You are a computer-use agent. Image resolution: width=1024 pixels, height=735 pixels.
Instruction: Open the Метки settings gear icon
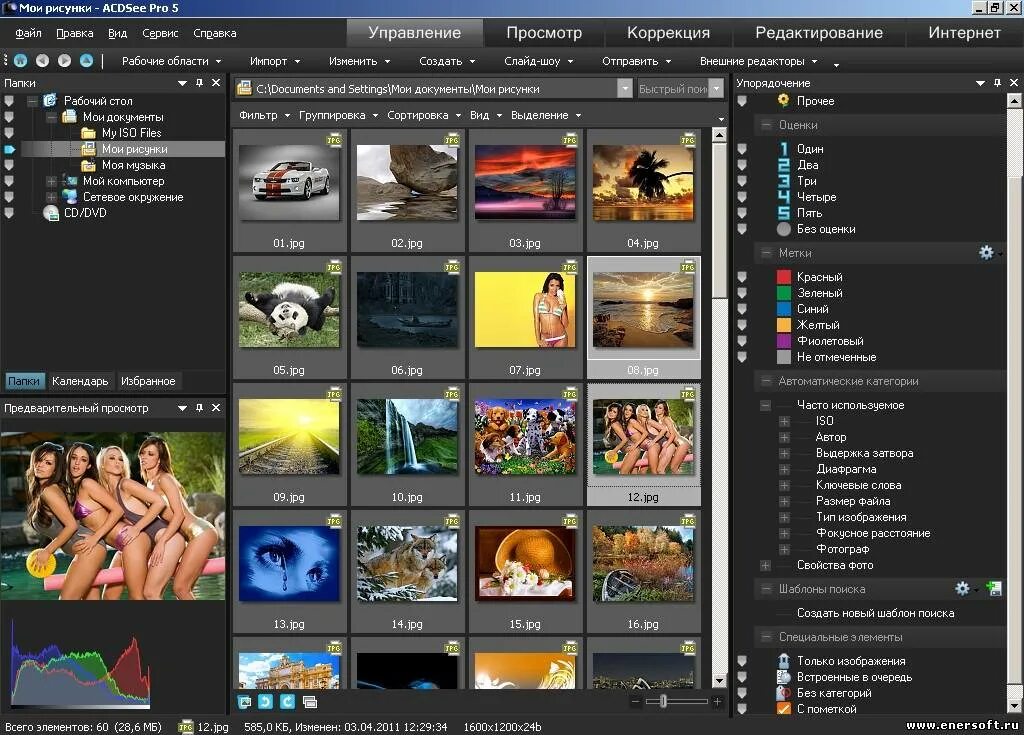point(986,253)
